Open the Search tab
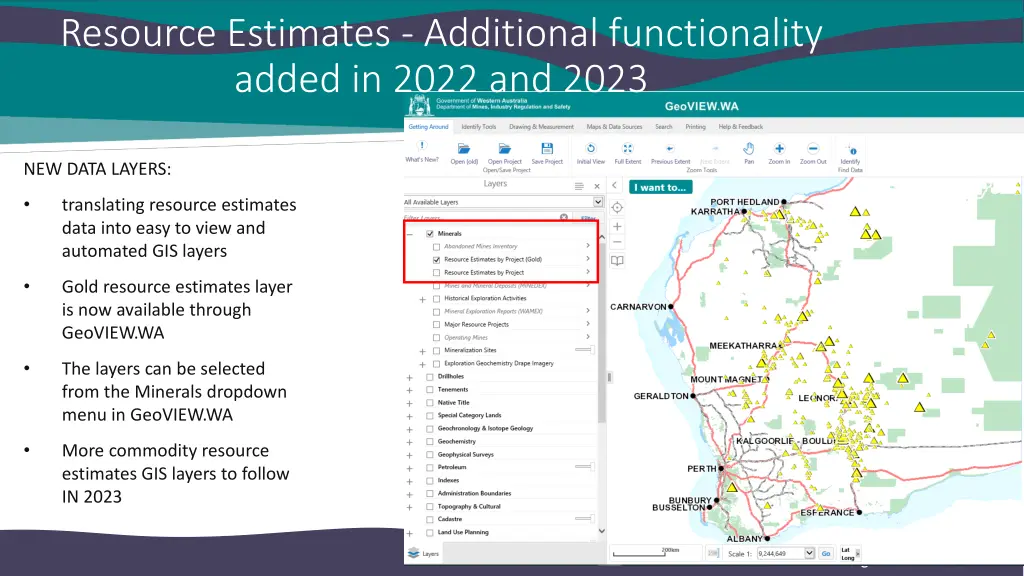The image size is (1024, 576). 664,127
